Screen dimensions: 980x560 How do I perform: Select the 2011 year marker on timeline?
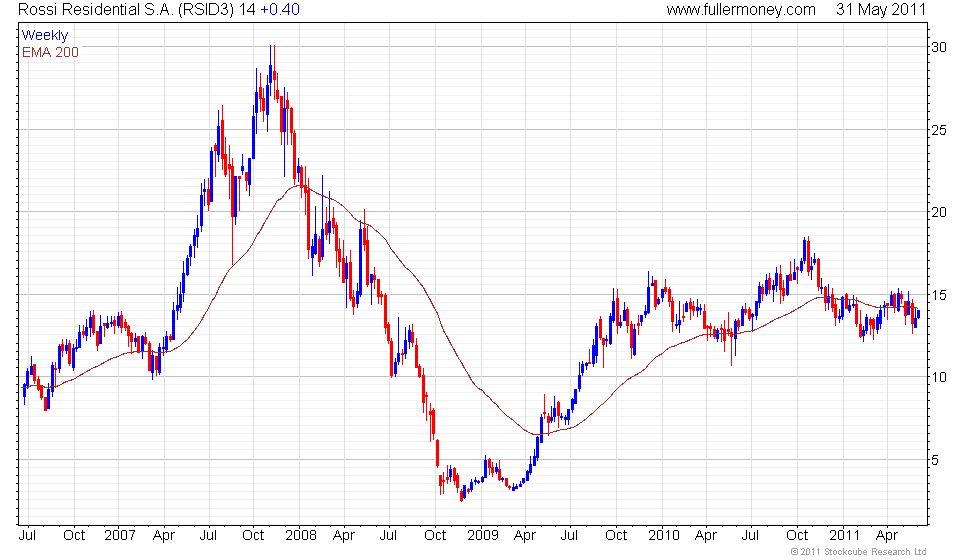pyautogui.click(x=844, y=536)
